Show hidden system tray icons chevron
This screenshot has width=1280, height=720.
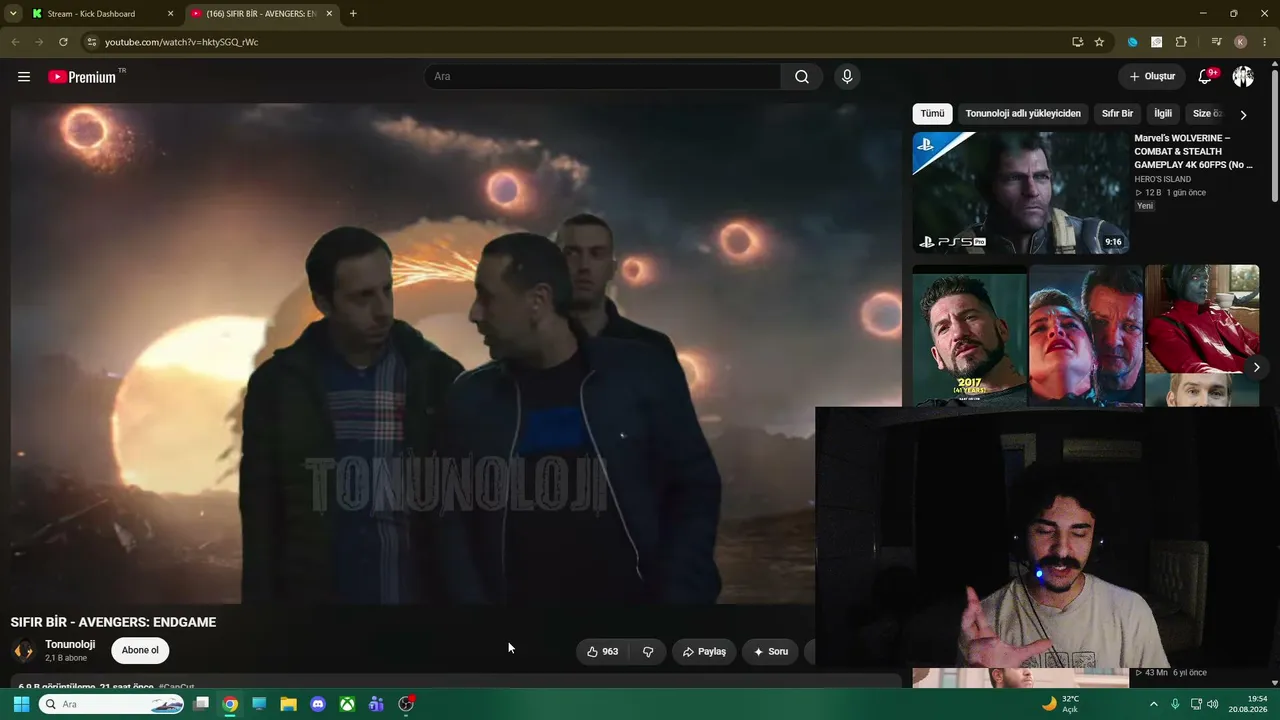(1153, 704)
